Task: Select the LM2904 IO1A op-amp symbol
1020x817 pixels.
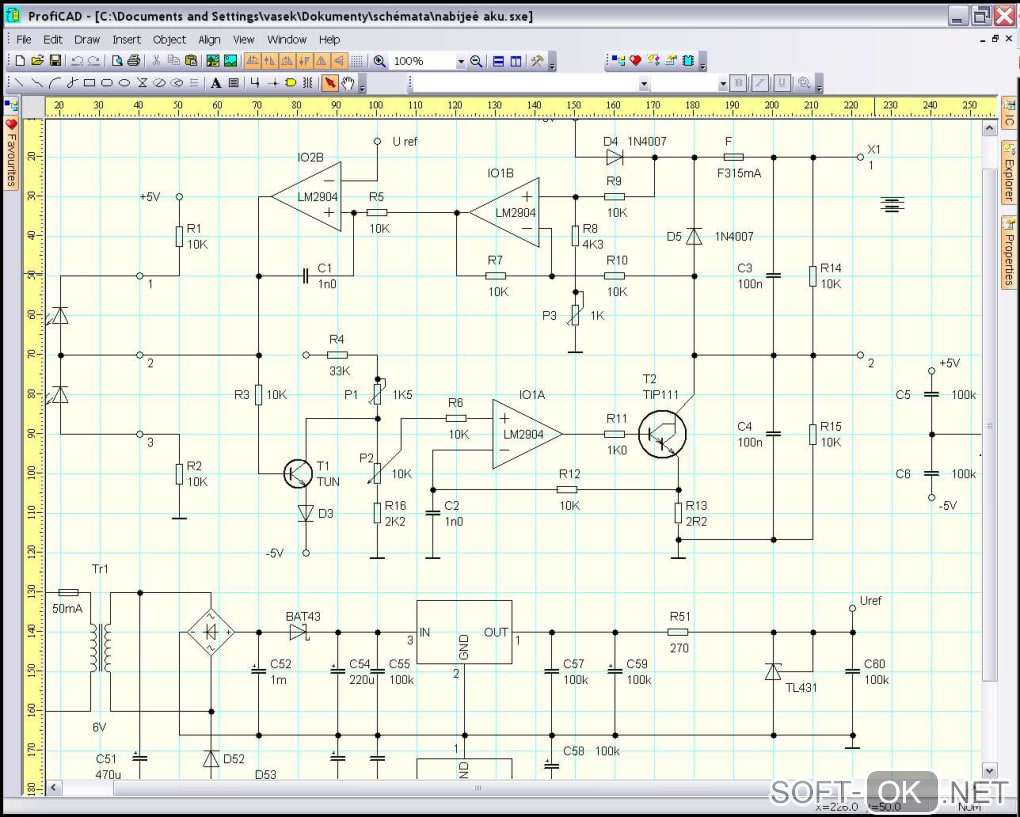Action: pyautogui.click(x=527, y=434)
